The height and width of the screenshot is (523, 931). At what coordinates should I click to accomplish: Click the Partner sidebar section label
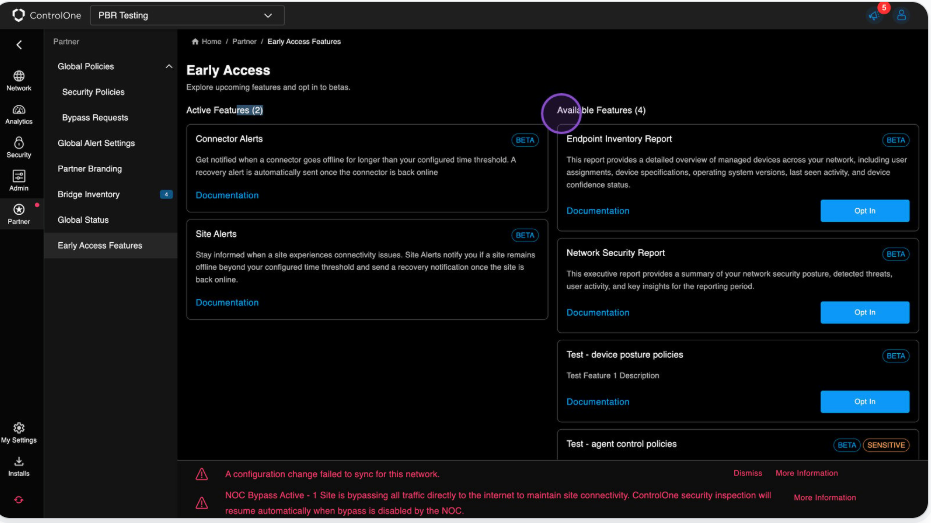click(66, 42)
